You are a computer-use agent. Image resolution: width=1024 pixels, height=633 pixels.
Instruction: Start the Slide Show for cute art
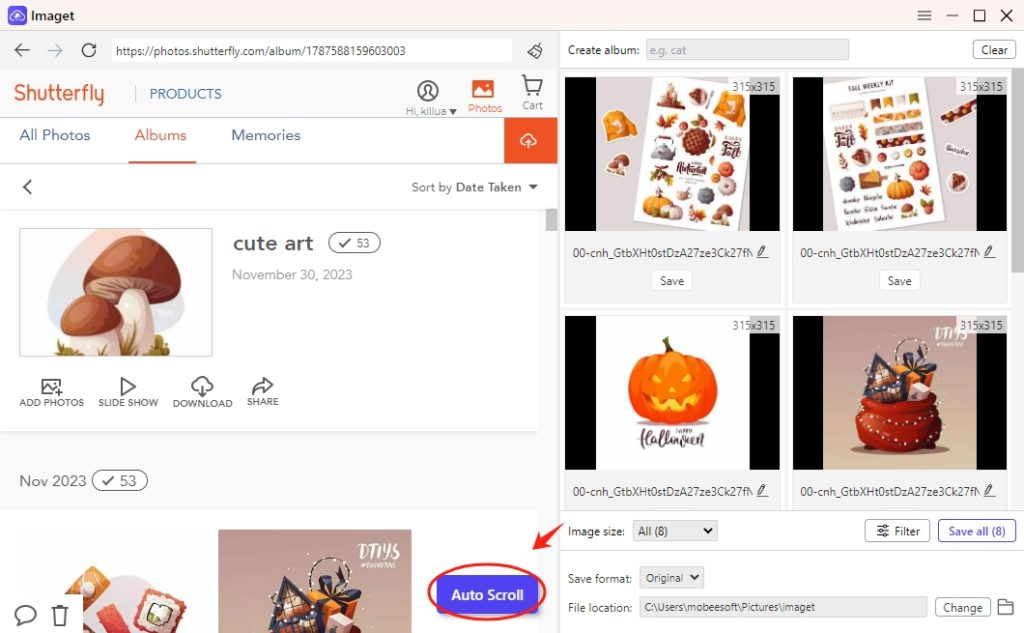(x=128, y=390)
